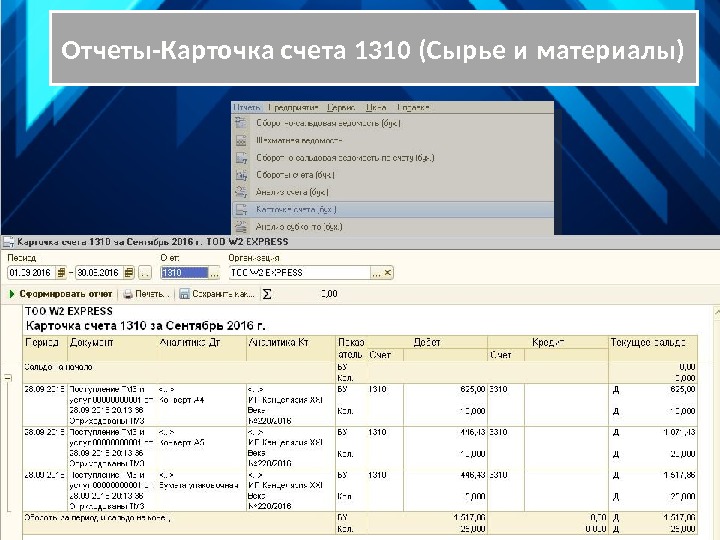Open calendar for period start date

(61, 273)
